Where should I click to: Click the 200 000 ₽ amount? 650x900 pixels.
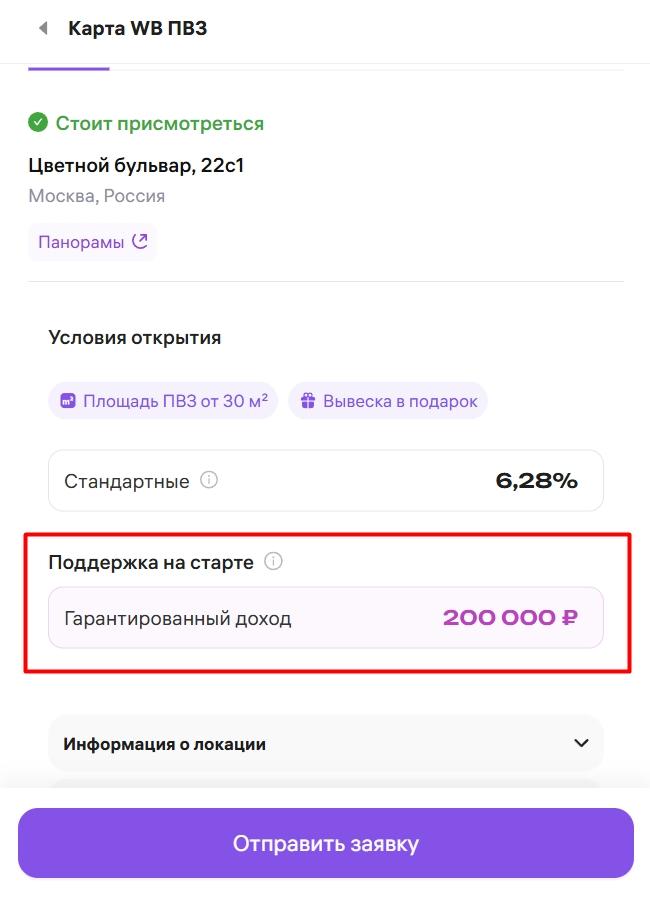click(510, 618)
